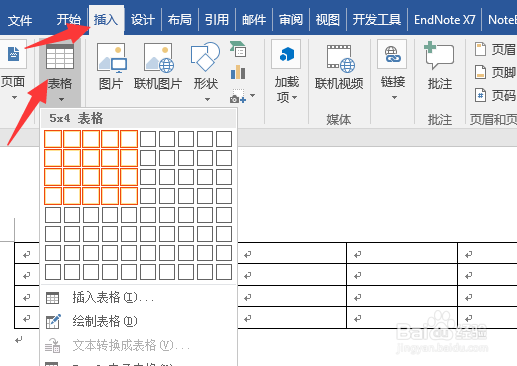Select top-right cell of table grid

[x=224, y=139]
